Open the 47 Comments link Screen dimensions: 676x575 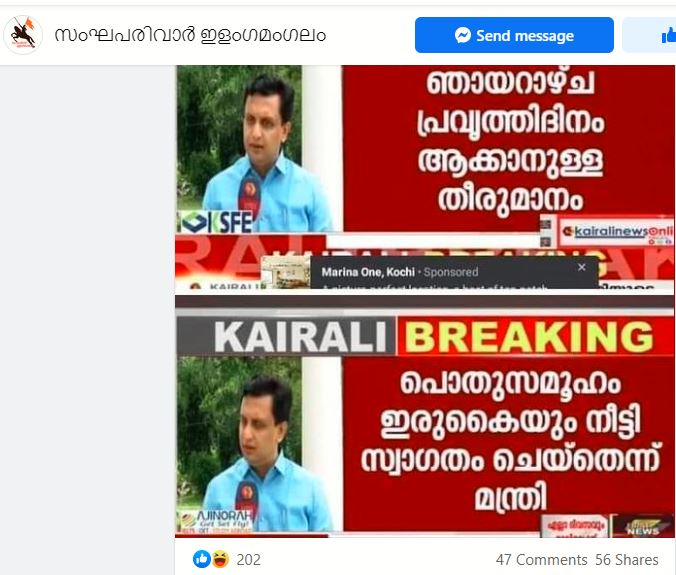click(x=541, y=560)
